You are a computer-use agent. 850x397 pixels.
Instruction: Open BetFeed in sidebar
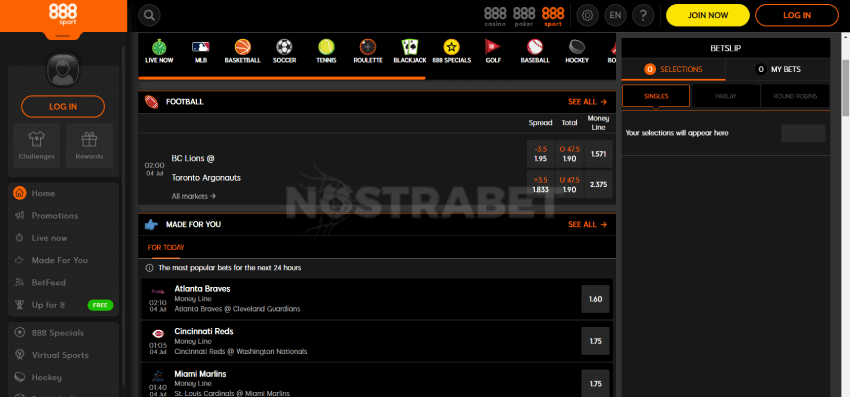click(63, 282)
